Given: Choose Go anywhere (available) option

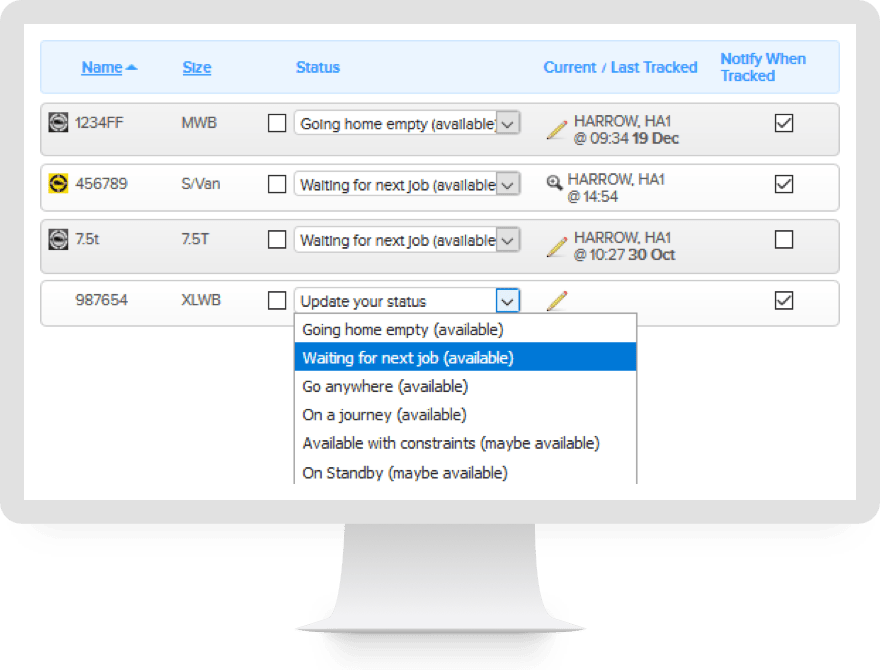Looking at the screenshot, I should pyautogui.click(x=465, y=386).
